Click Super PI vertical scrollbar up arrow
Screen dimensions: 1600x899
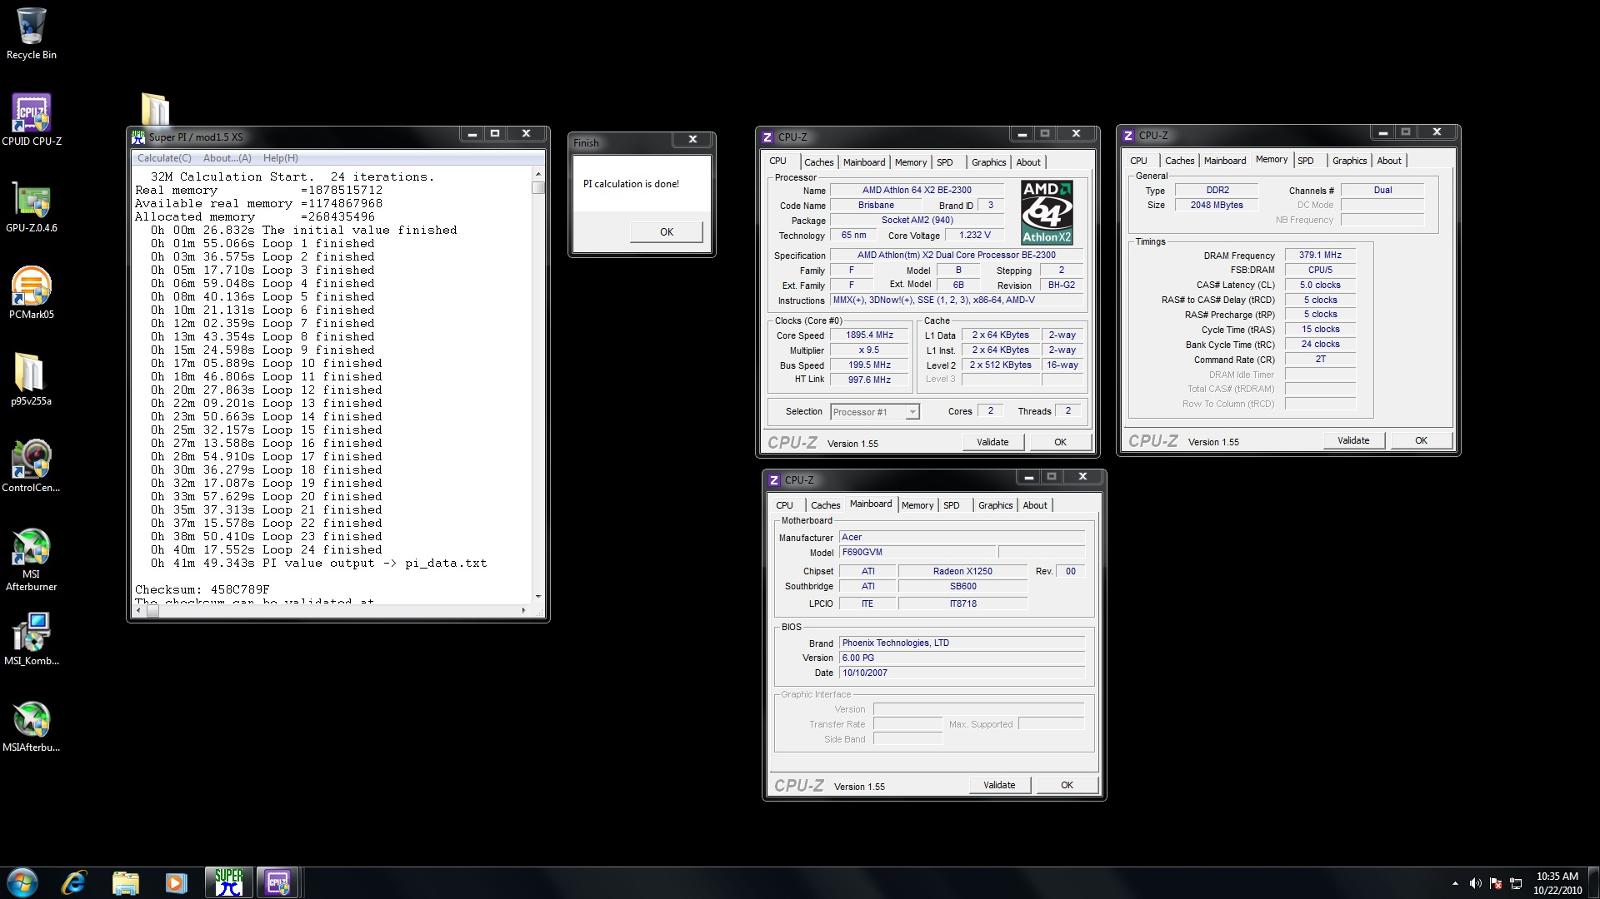[x=538, y=172]
